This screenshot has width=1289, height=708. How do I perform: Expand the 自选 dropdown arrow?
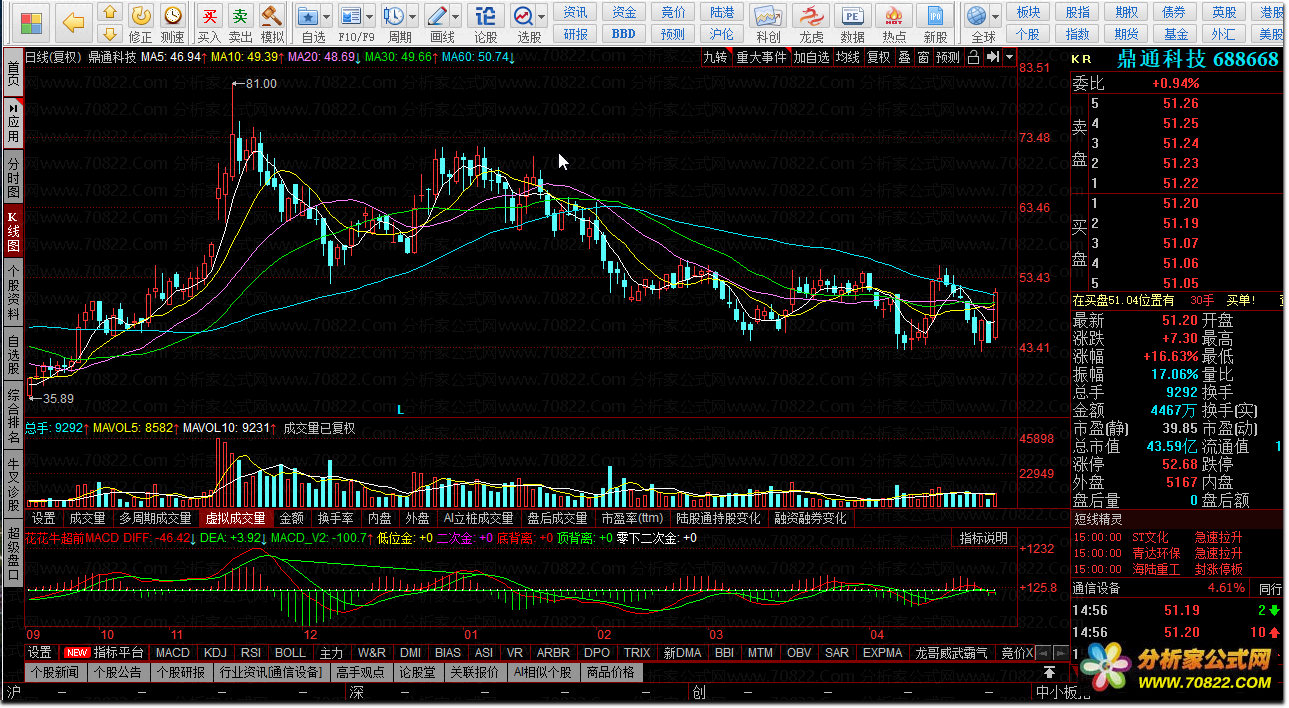coord(327,17)
